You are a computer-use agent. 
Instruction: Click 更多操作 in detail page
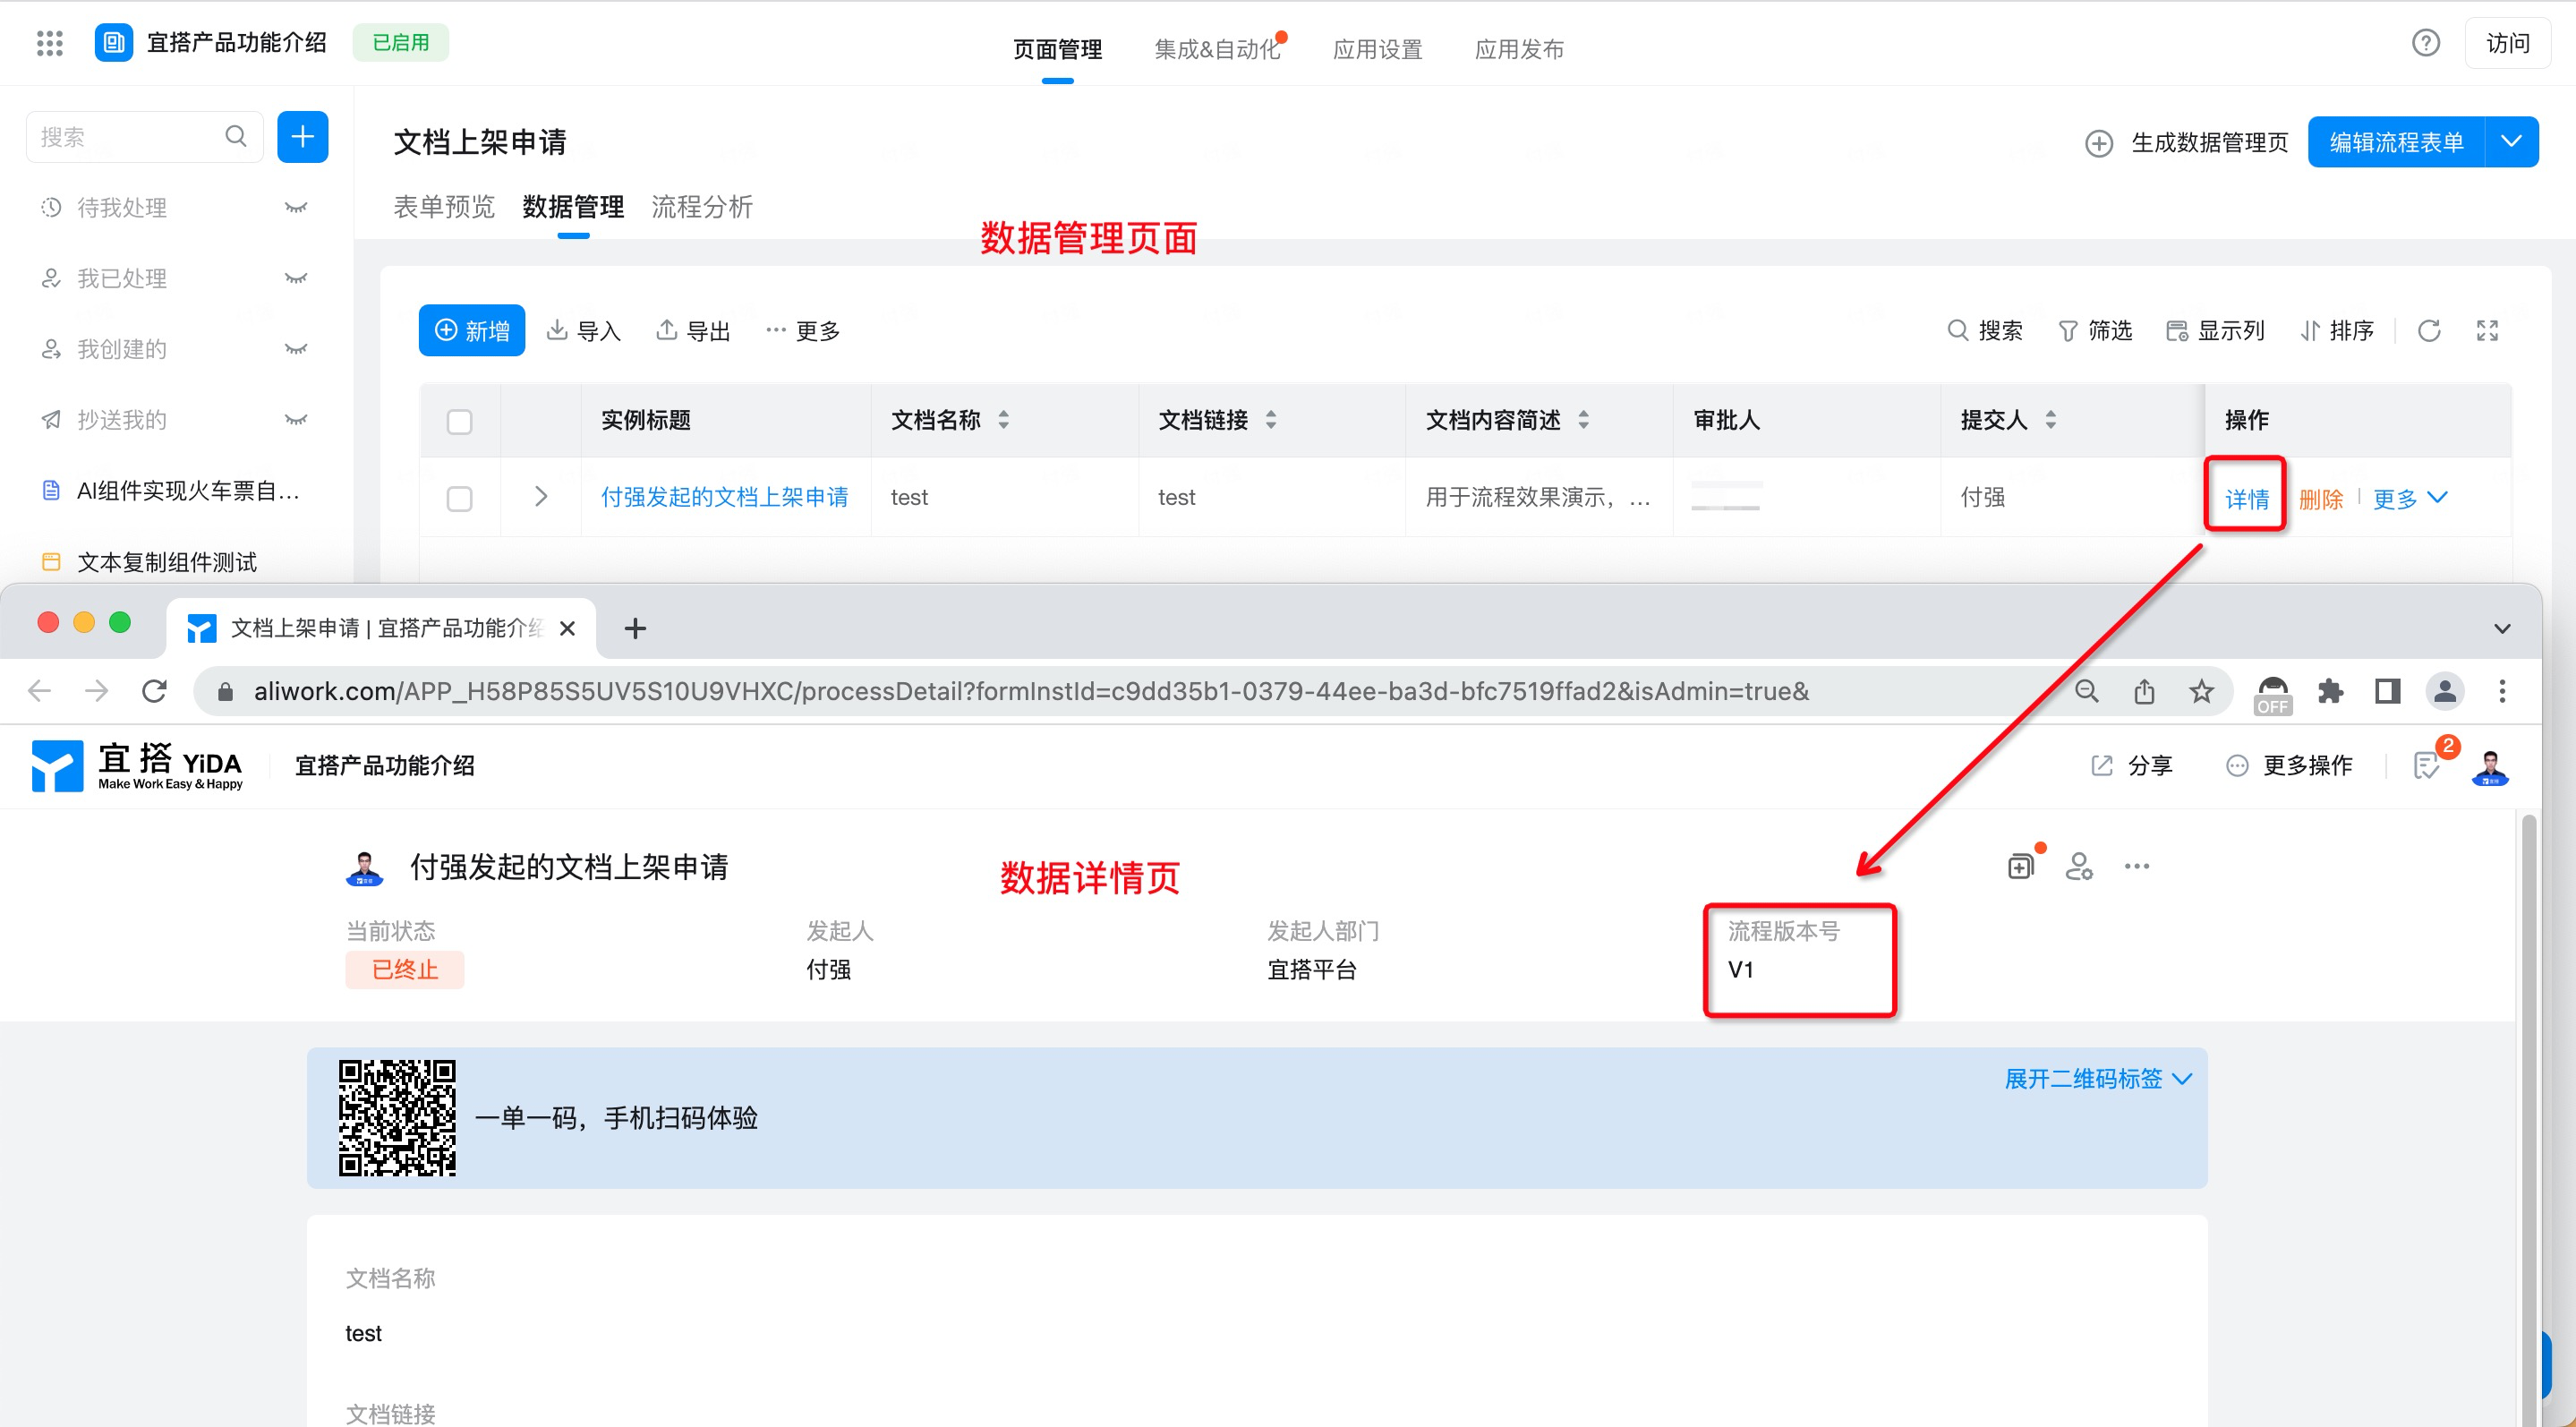click(2289, 765)
